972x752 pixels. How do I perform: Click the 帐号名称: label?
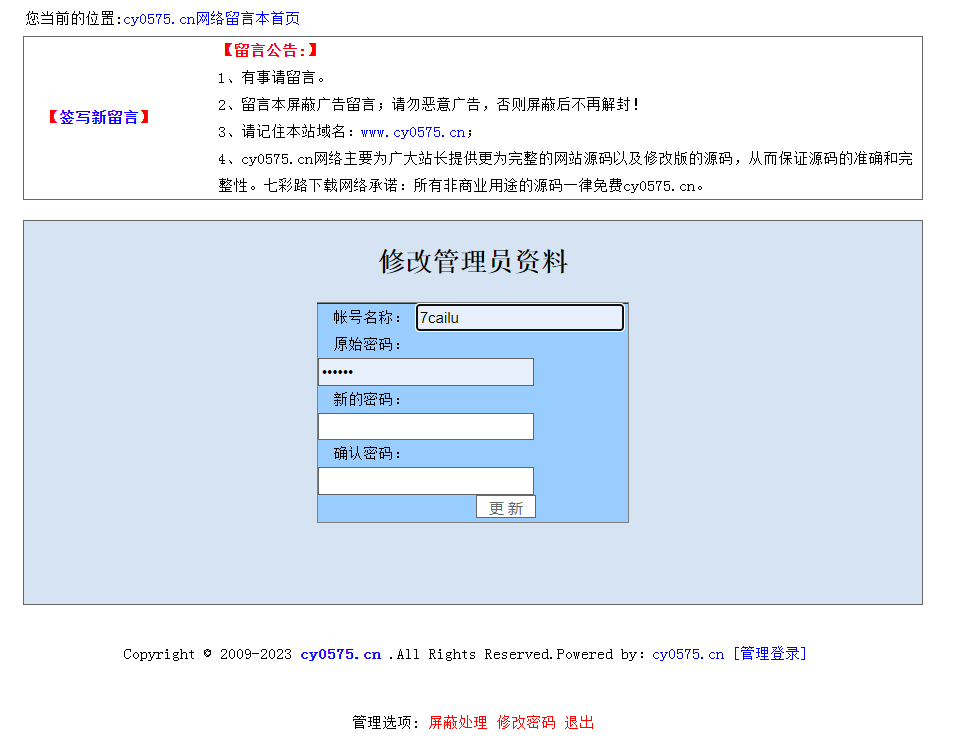(367, 317)
